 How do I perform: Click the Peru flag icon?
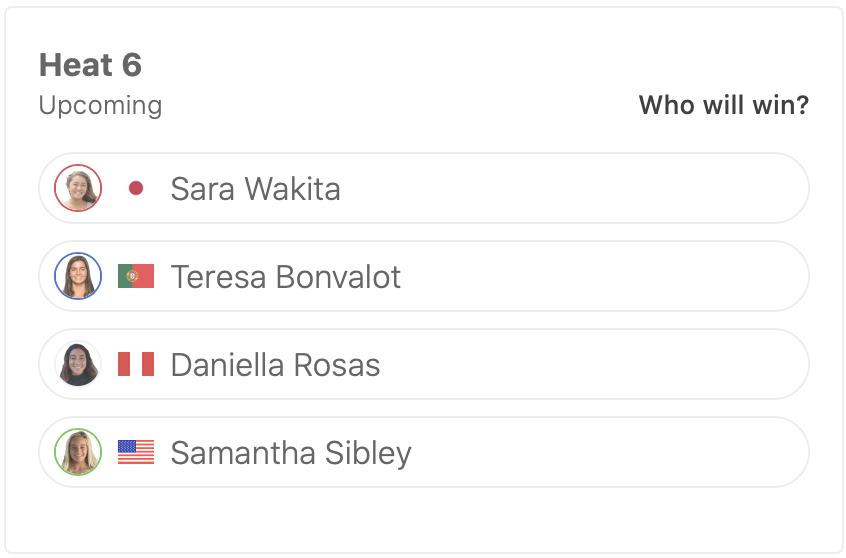[x=136, y=364]
